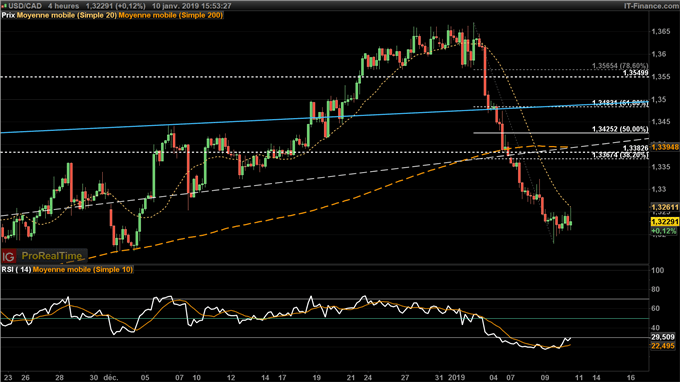Click the date axis label '16'
Screen dimensions: 680x382
[x=631, y=377]
